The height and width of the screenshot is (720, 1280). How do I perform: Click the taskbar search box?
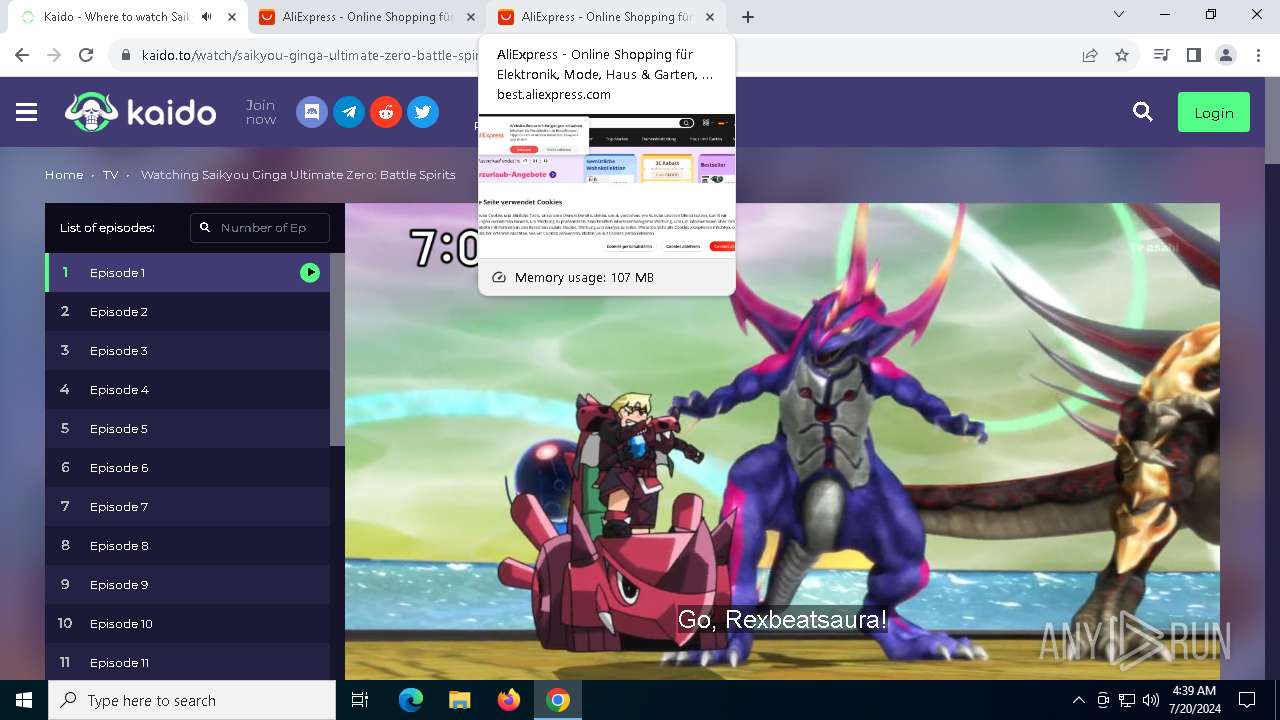192,700
